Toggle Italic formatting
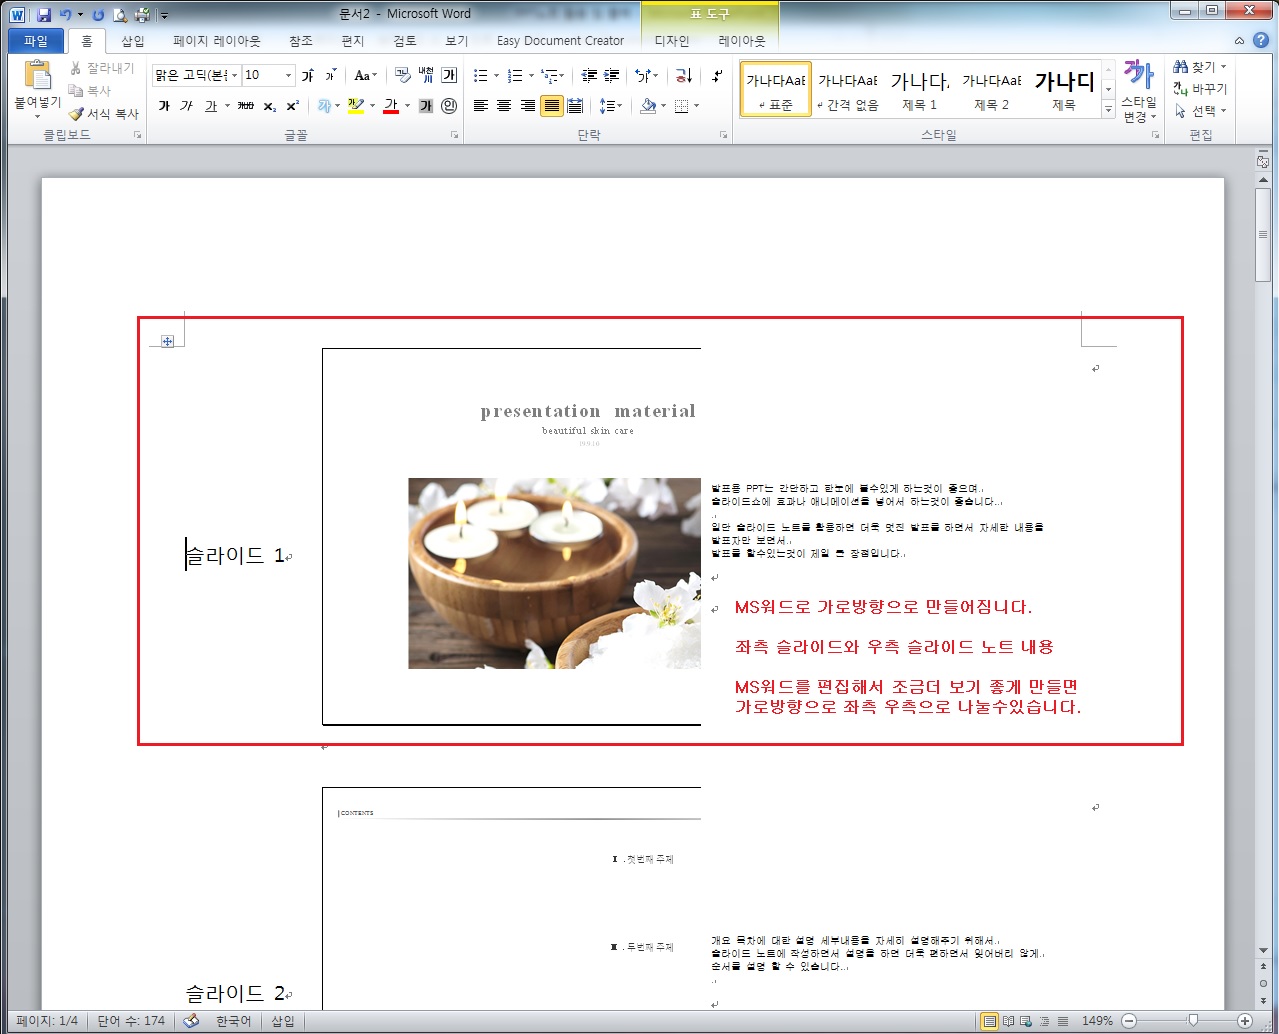The image size is (1279, 1034). 187,106
